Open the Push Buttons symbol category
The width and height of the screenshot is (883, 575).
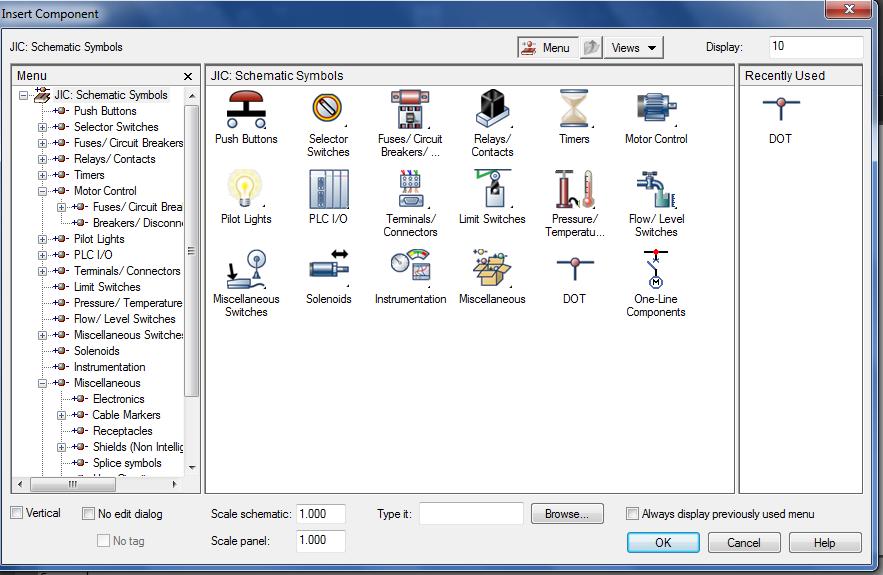pyautogui.click(x=246, y=109)
